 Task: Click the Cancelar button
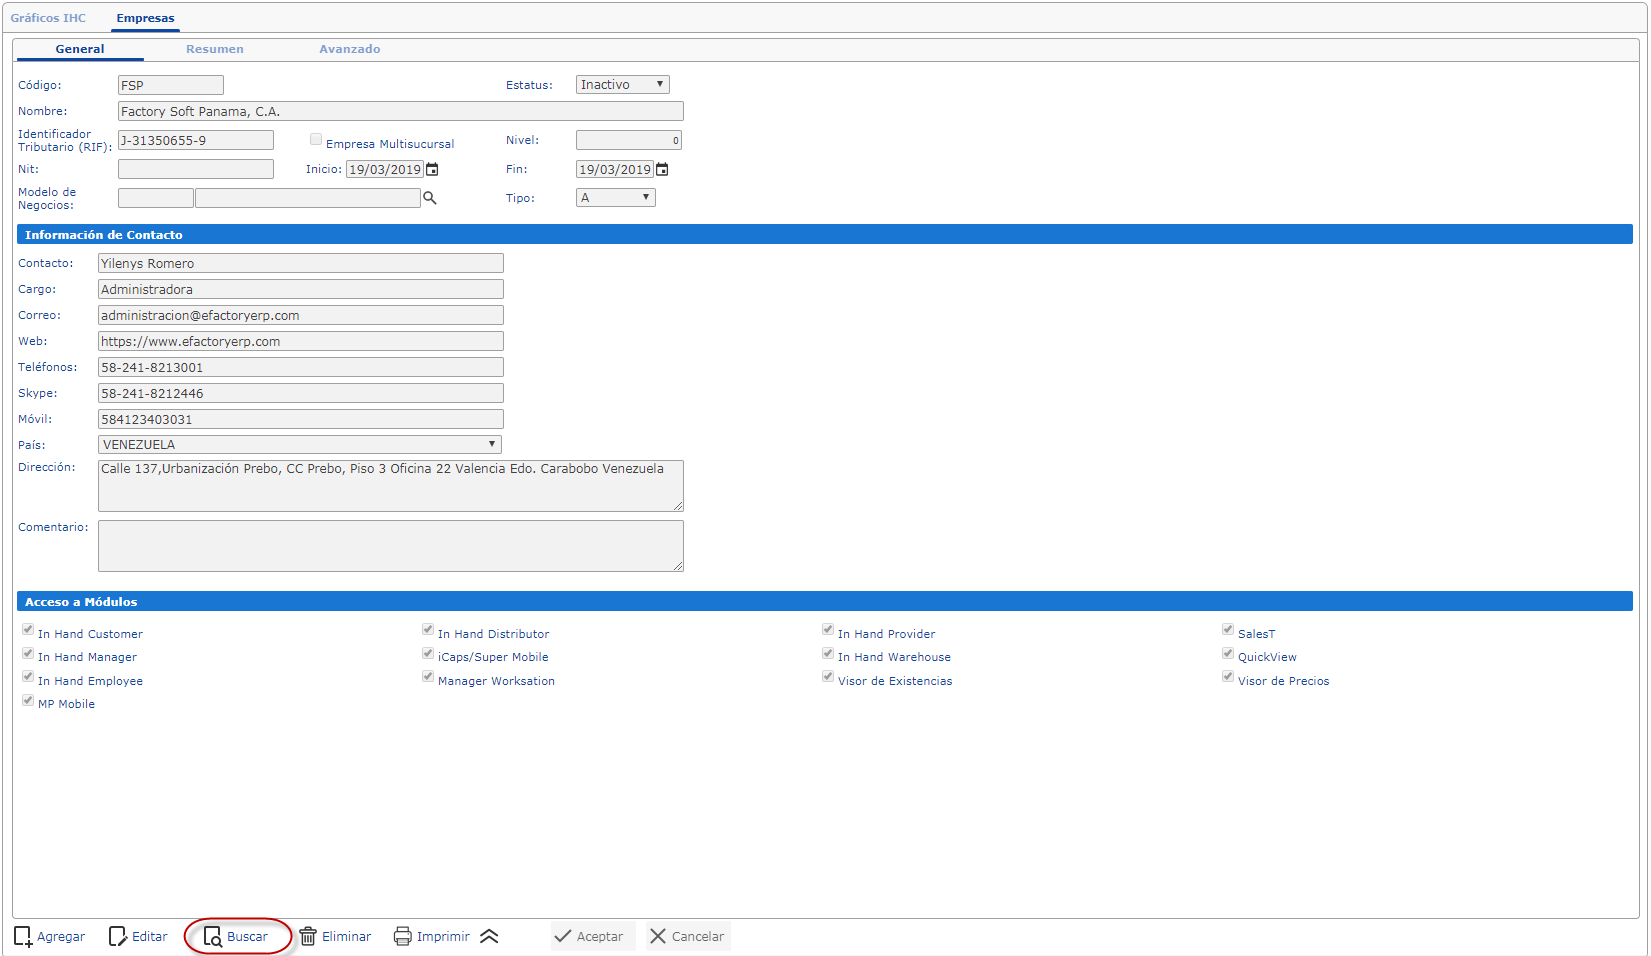pyautogui.click(x=688, y=937)
